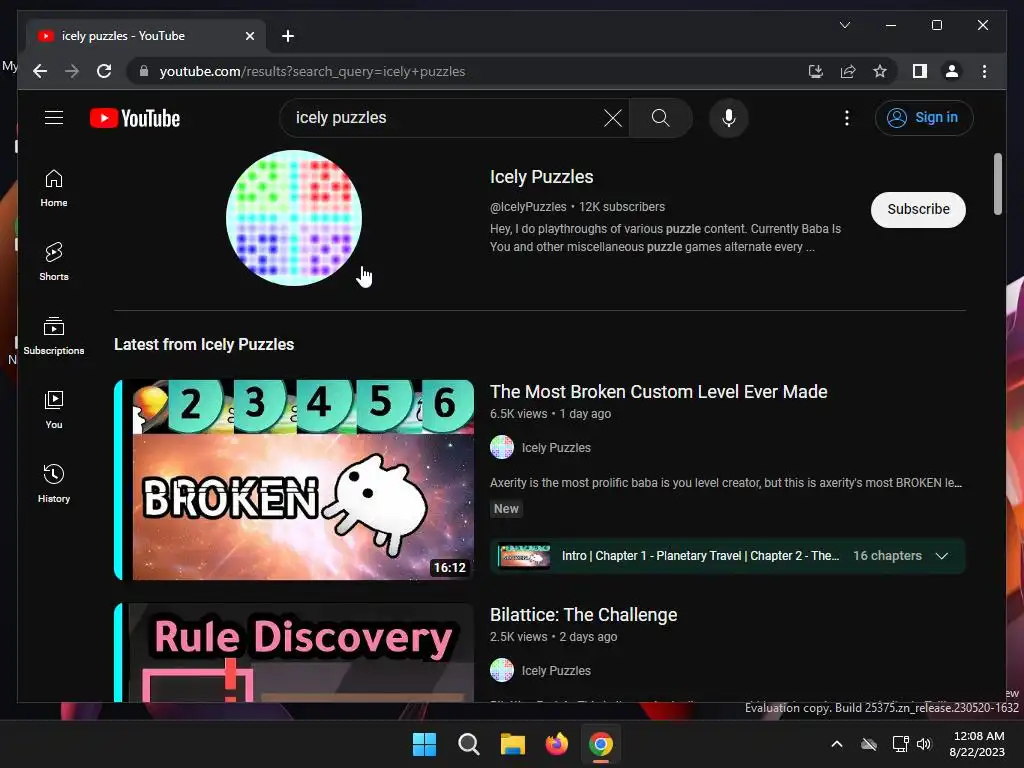Open the YouTube settings three-dot menu
The image size is (1024, 768).
click(846, 118)
